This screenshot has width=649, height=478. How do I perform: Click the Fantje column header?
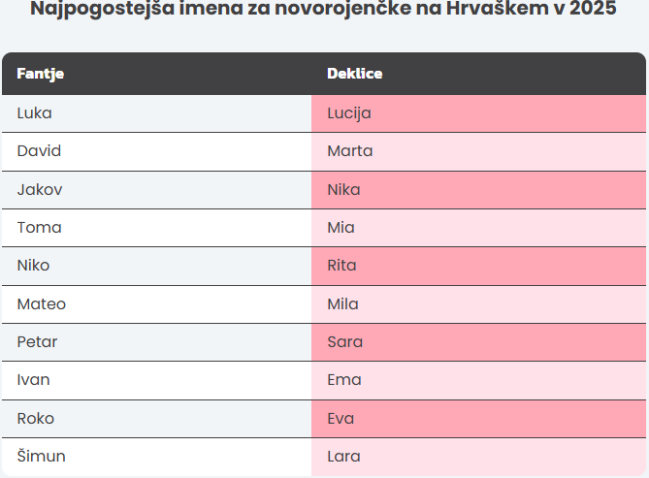pyautogui.click(x=41, y=74)
